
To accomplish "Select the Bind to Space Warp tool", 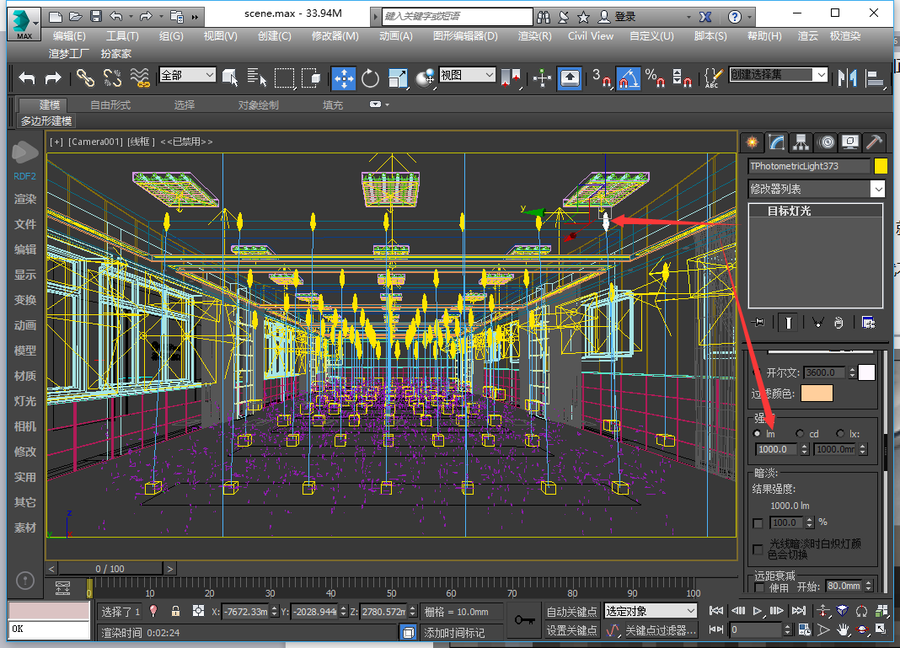I will pos(139,77).
